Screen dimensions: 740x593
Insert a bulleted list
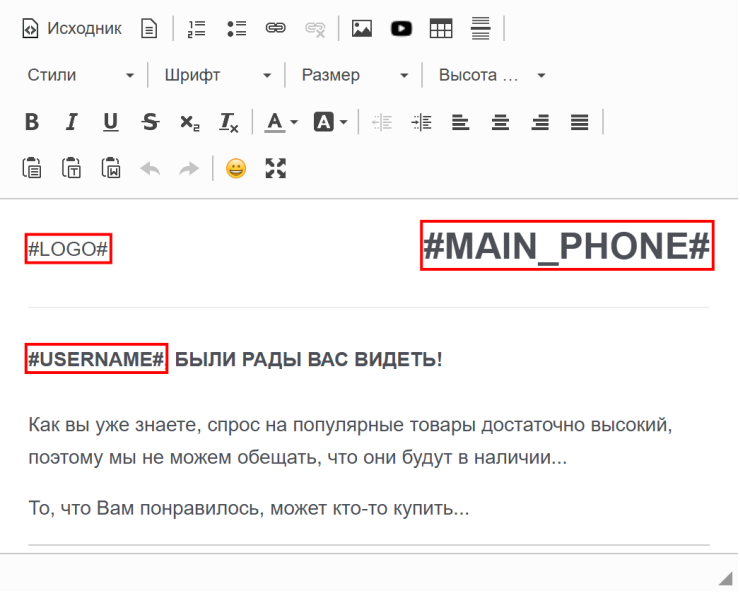tap(236, 28)
